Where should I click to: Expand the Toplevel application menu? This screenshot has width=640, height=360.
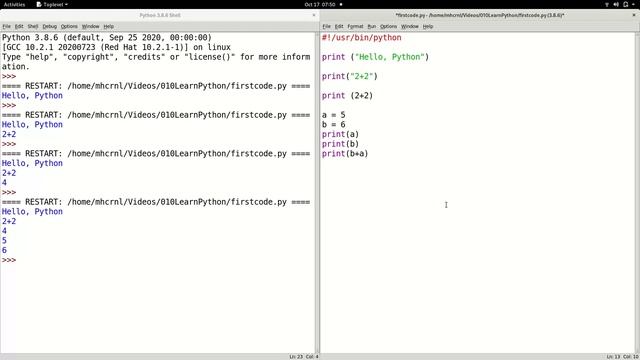tap(52, 4)
